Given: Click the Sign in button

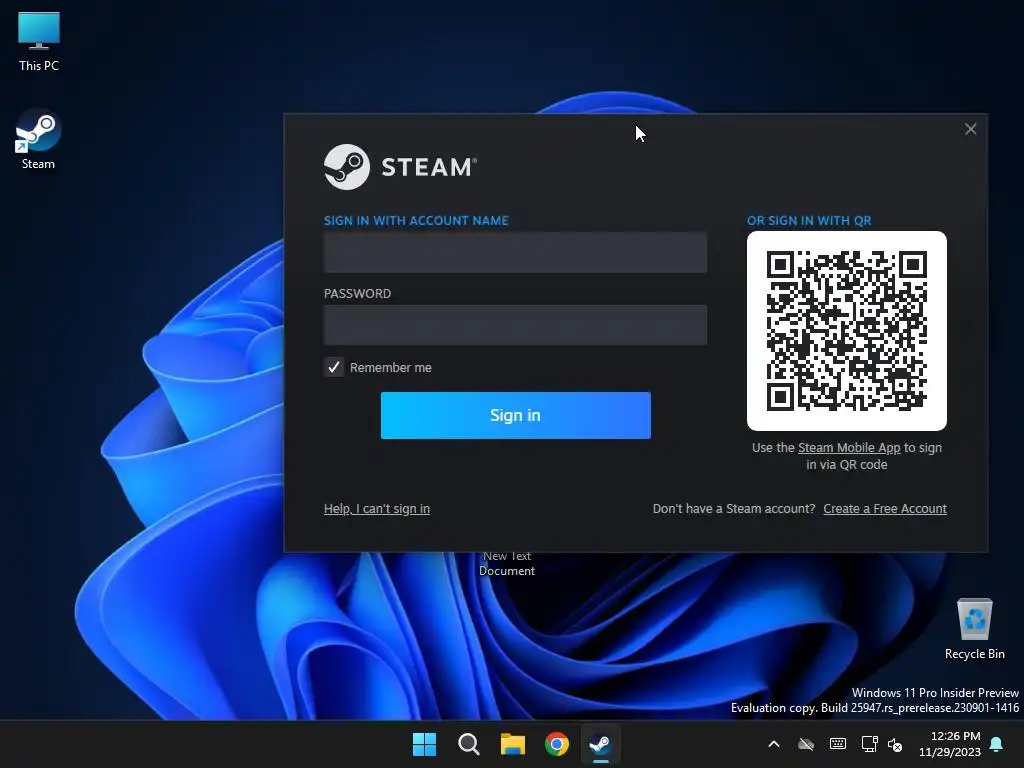Looking at the screenshot, I should point(515,415).
